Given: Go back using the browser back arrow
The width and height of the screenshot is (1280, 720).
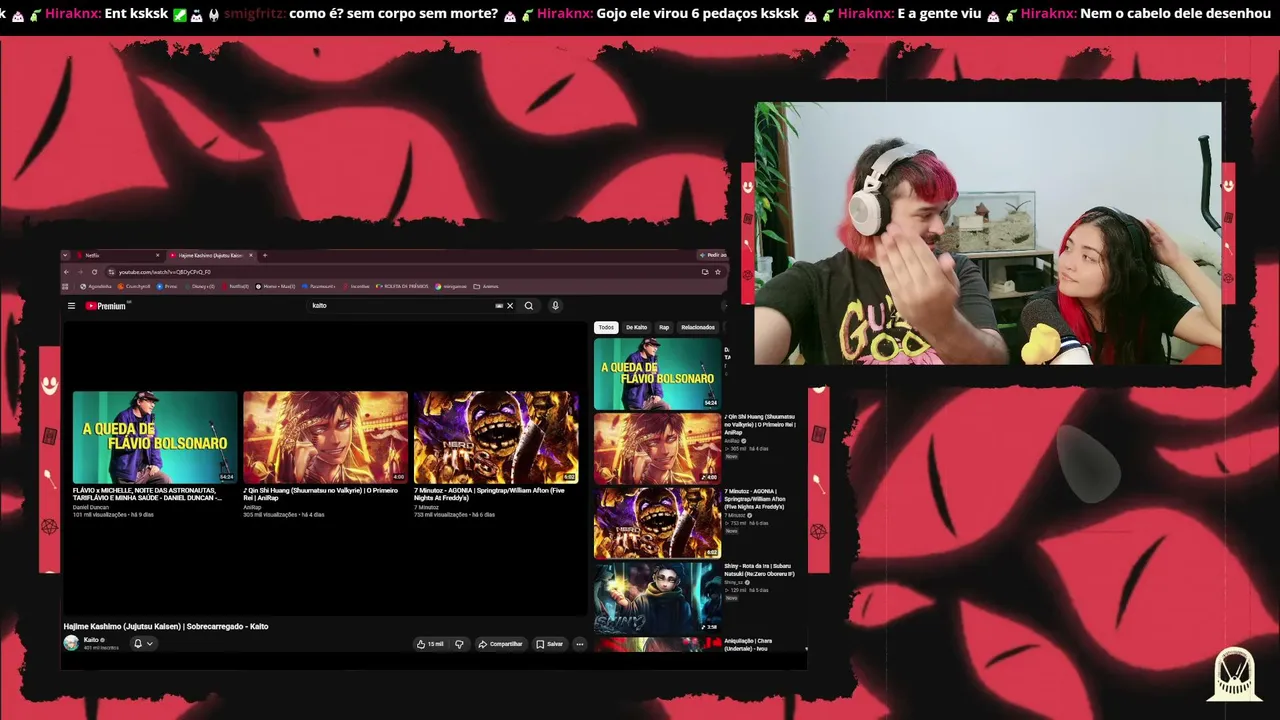Looking at the screenshot, I should 67,272.
